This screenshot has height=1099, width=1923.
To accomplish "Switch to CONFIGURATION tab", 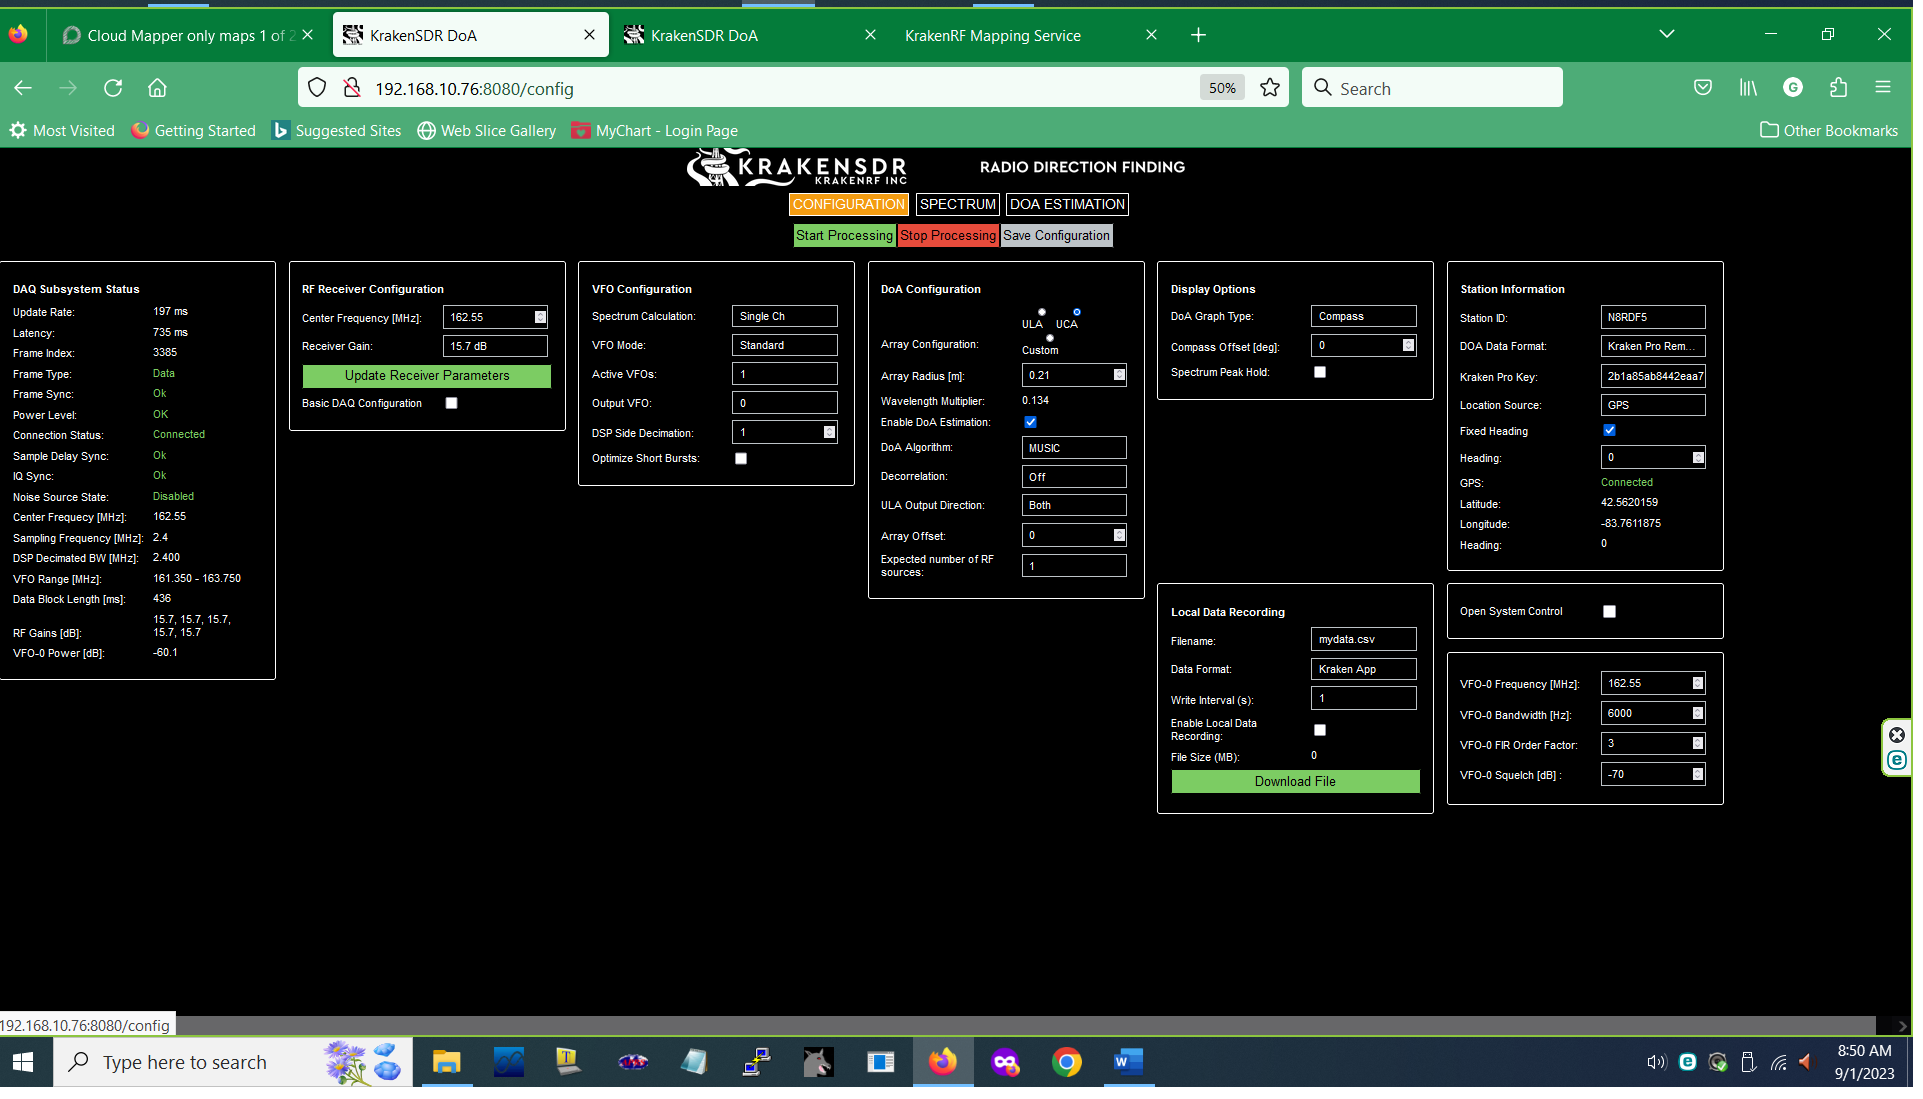I will [x=848, y=205].
